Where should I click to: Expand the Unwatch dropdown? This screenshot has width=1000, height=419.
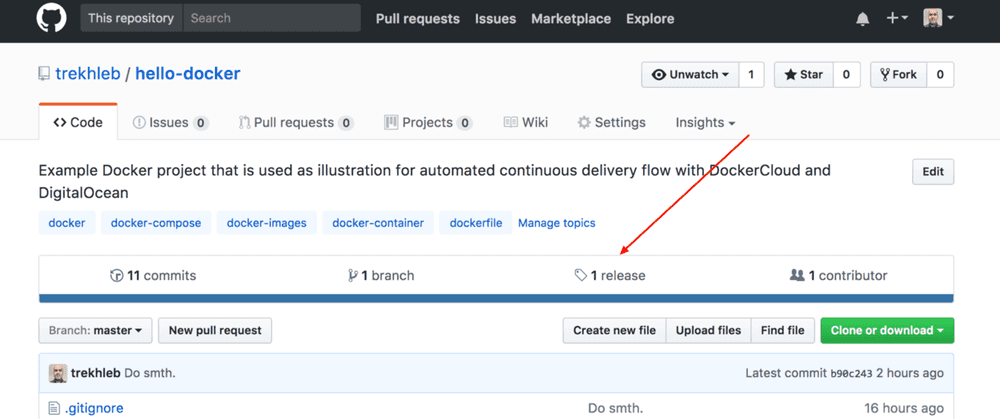(690, 75)
